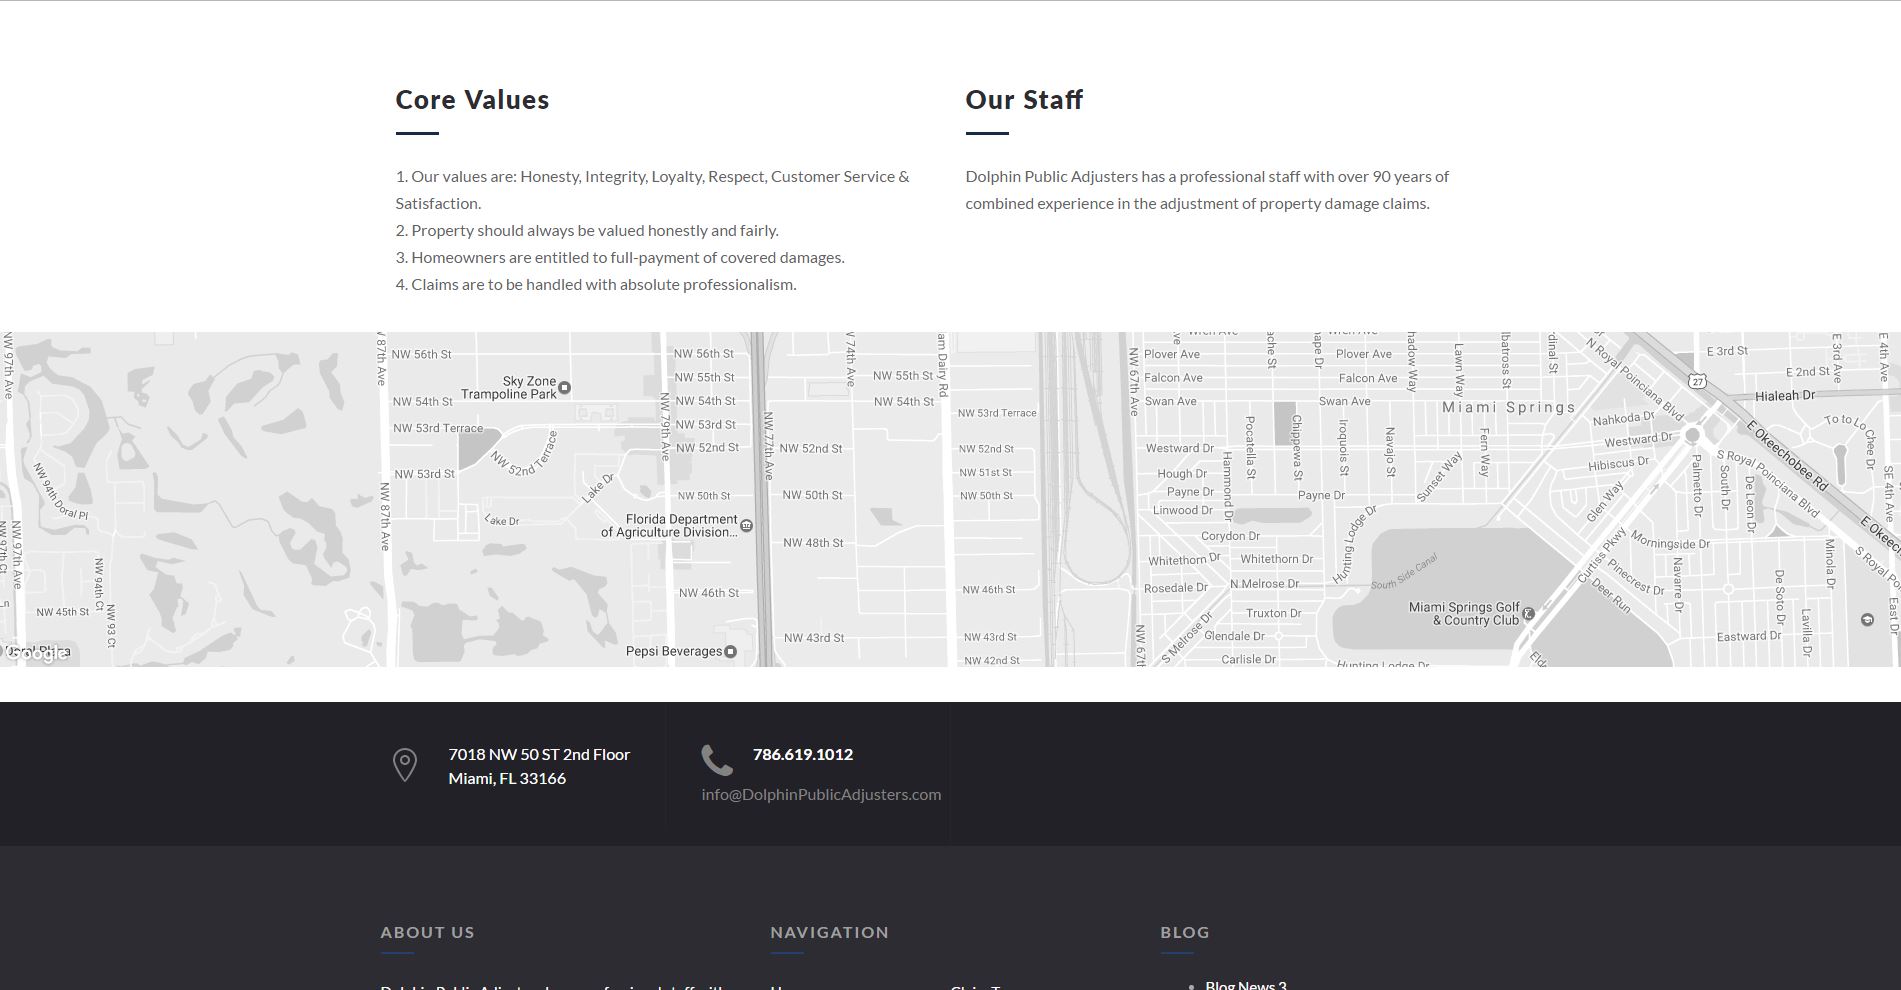Select the Florida Department of Agriculture marker
This screenshot has width=1901, height=990.
point(746,525)
